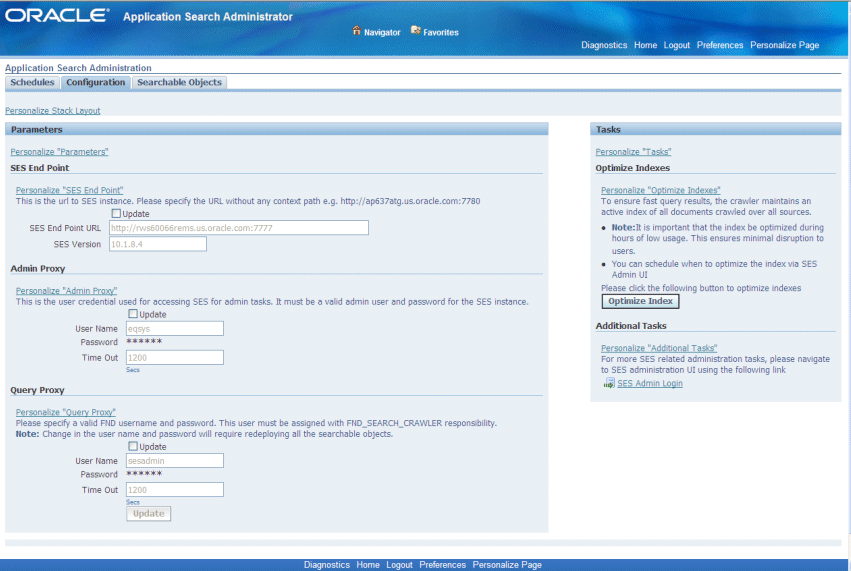Open the Personalize "Tasks" link
851x571 pixels.
pos(633,152)
